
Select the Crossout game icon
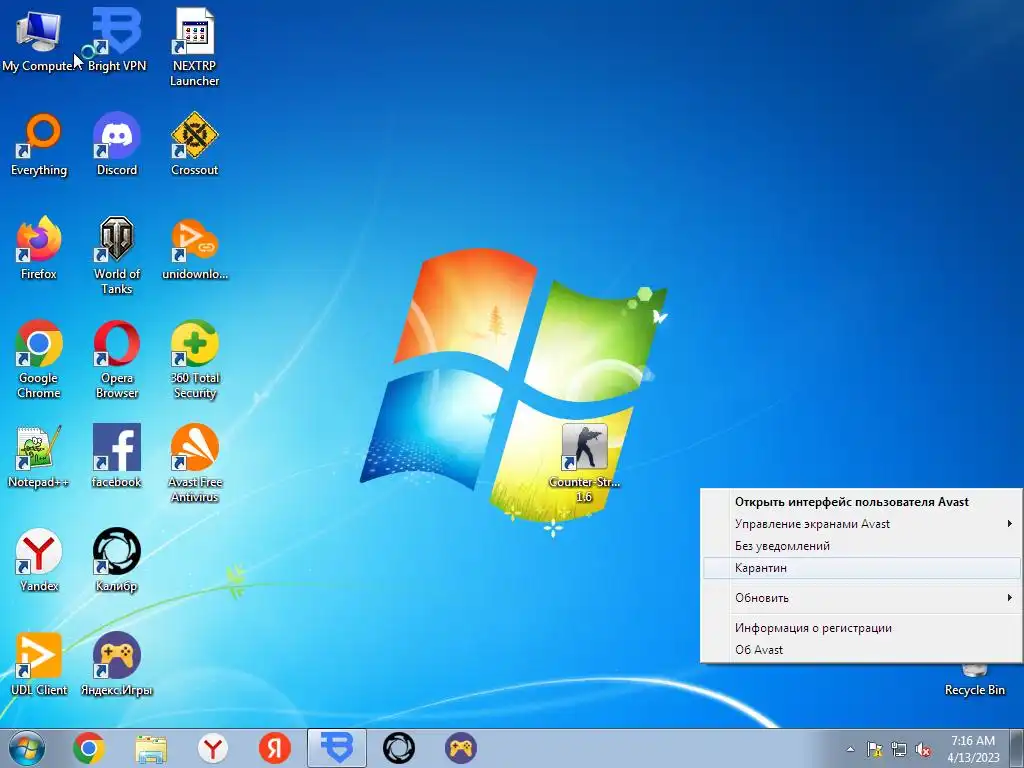195,145
